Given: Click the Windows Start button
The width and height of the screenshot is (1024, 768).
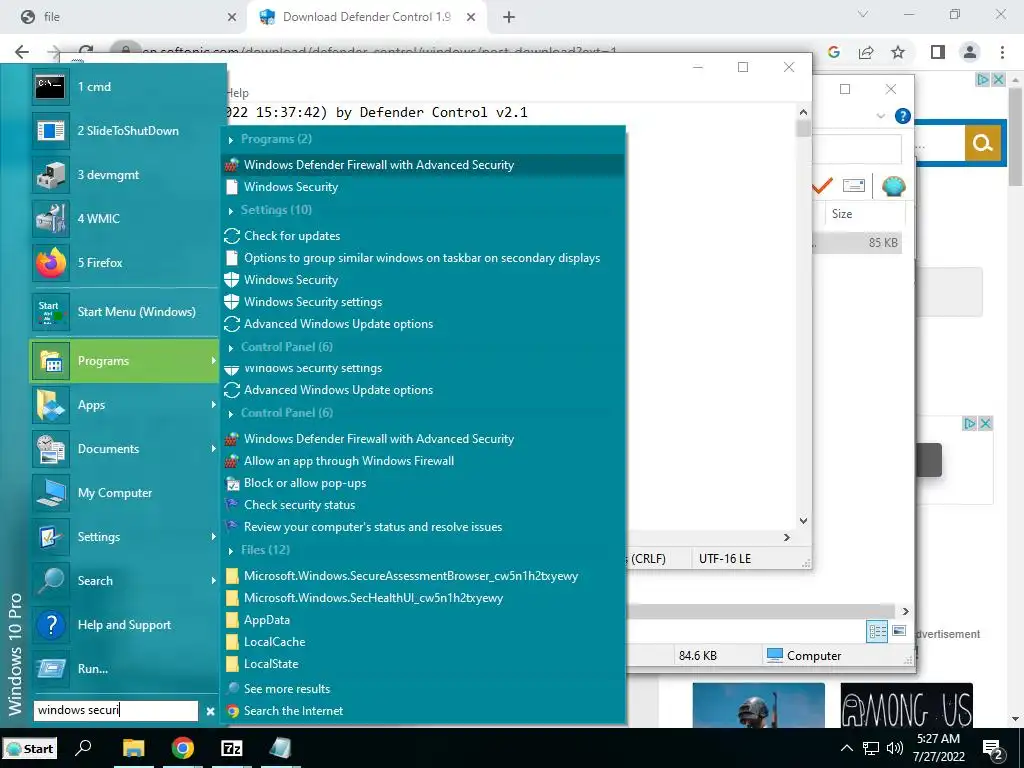Looking at the screenshot, I should coord(30,748).
